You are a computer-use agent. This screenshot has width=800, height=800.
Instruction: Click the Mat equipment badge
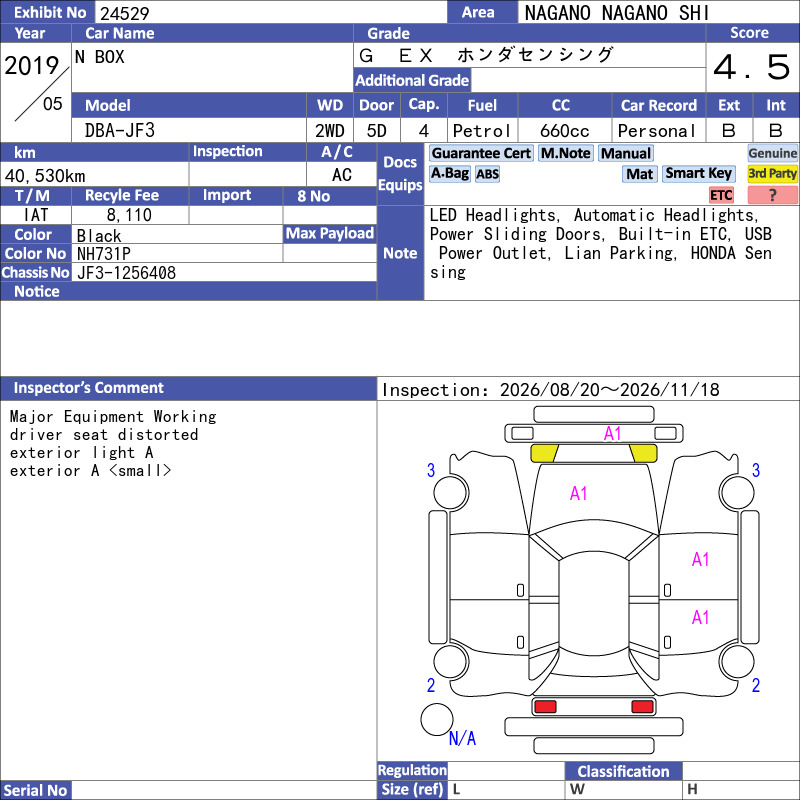coord(639,174)
